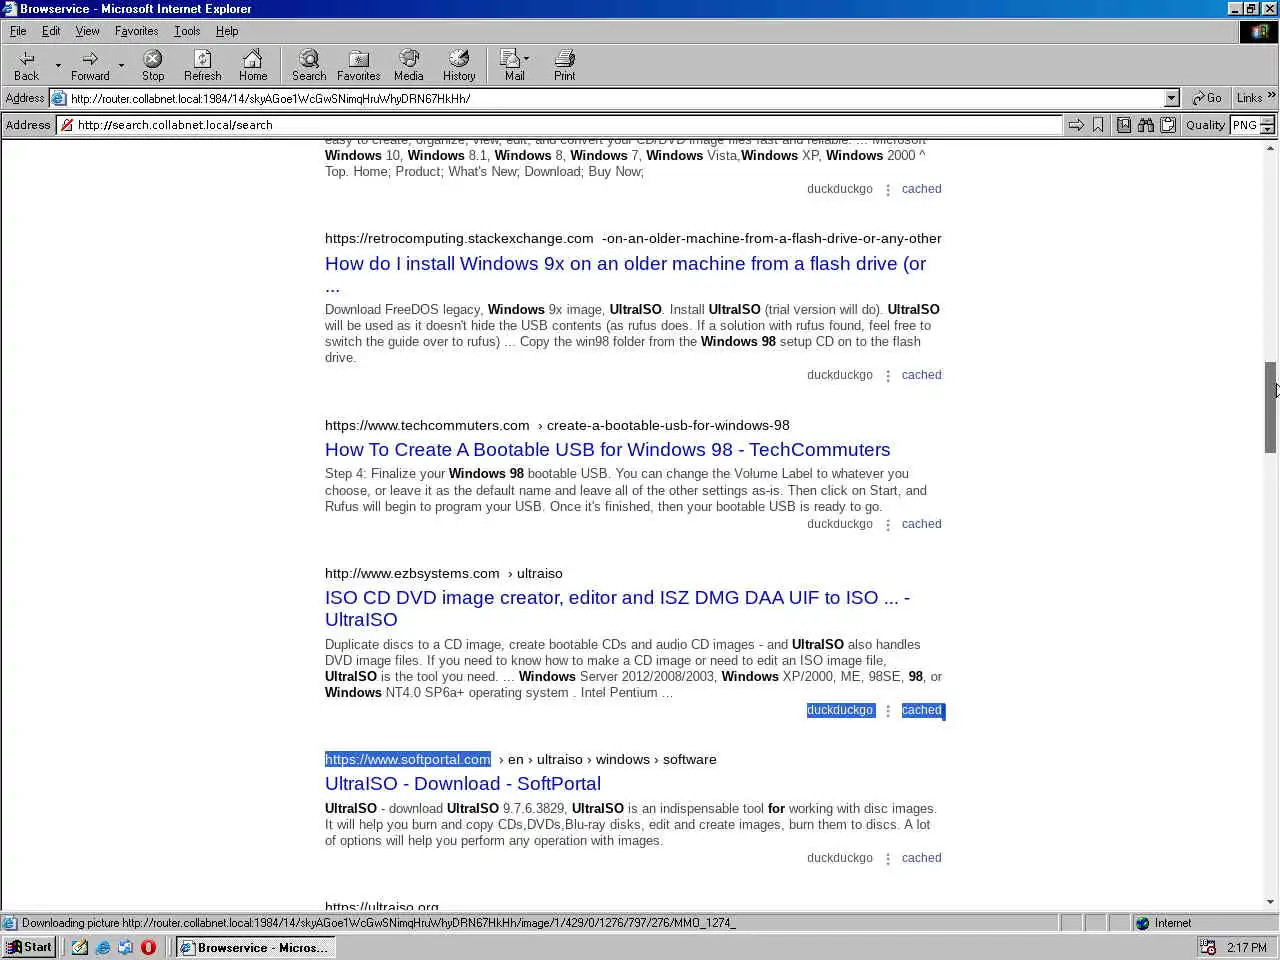Click the Go button by the address bar
The width and height of the screenshot is (1280, 960).
(1207, 98)
